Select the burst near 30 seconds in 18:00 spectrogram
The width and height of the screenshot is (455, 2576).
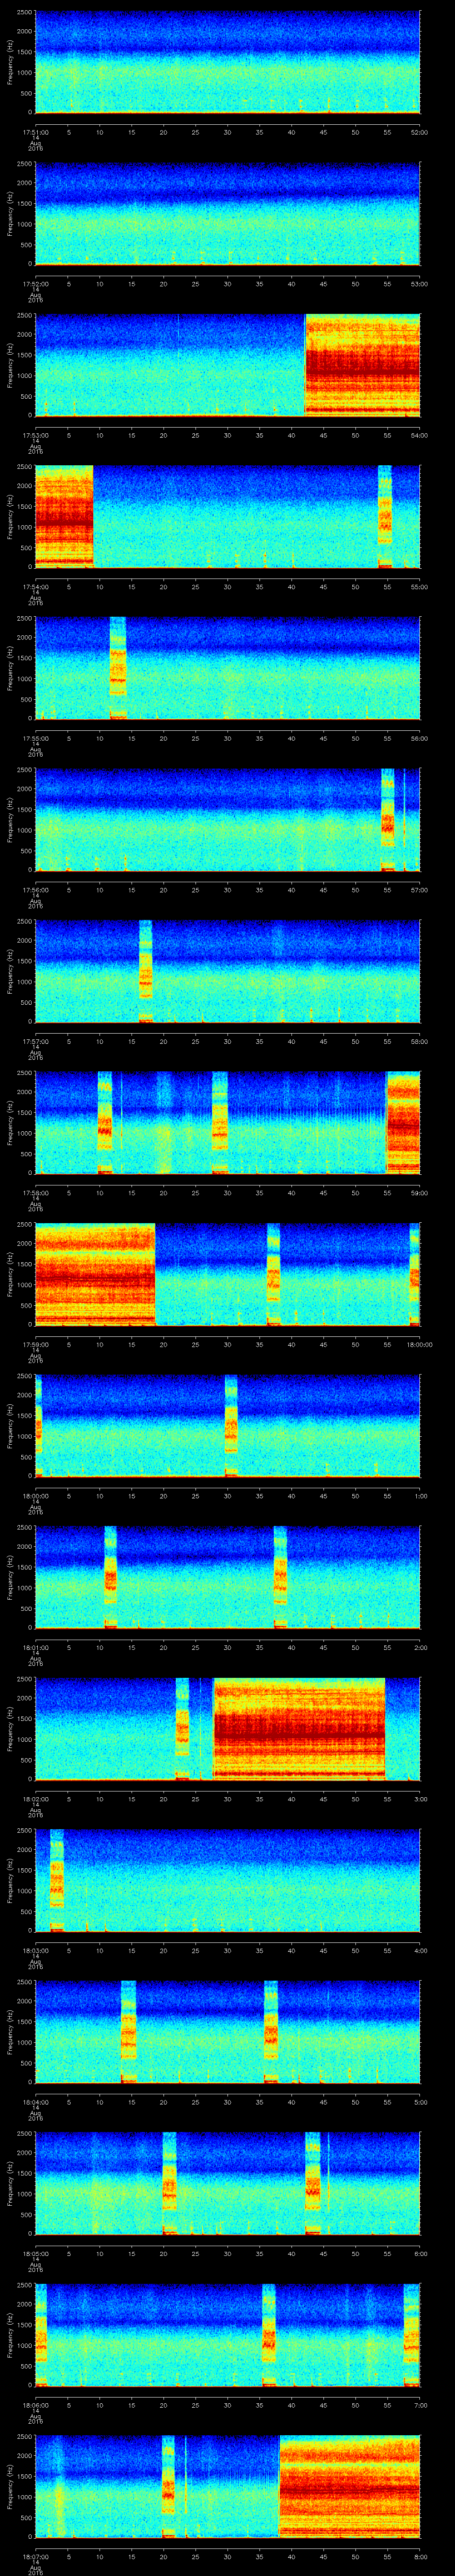pos(231,1425)
